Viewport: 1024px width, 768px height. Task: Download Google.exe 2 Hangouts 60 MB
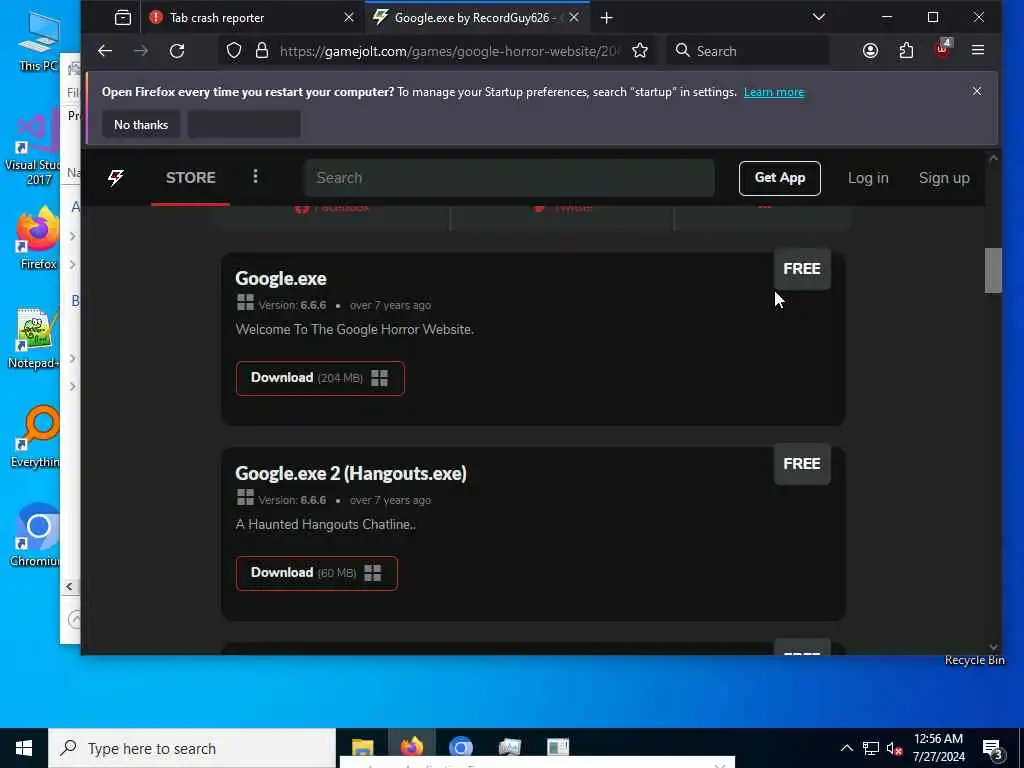pyautogui.click(x=317, y=573)
